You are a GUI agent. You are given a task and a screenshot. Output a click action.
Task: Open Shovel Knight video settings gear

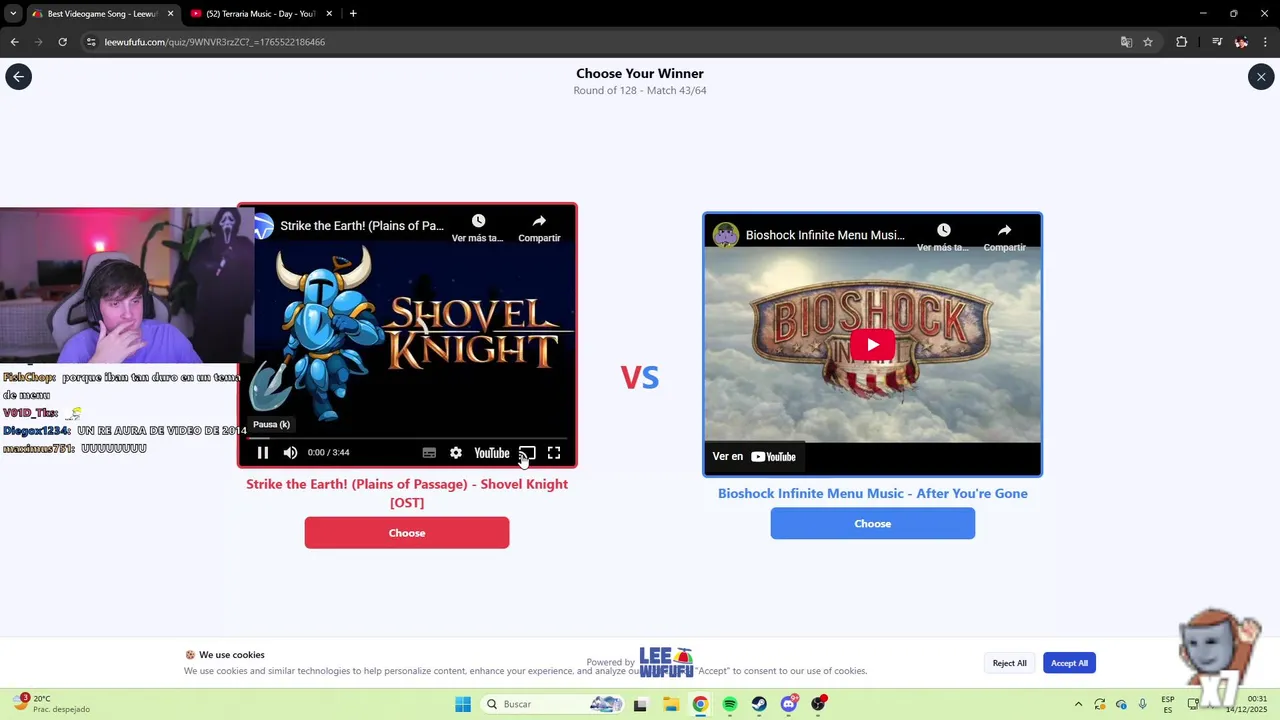pyautogui.click(x=456, y=453)
